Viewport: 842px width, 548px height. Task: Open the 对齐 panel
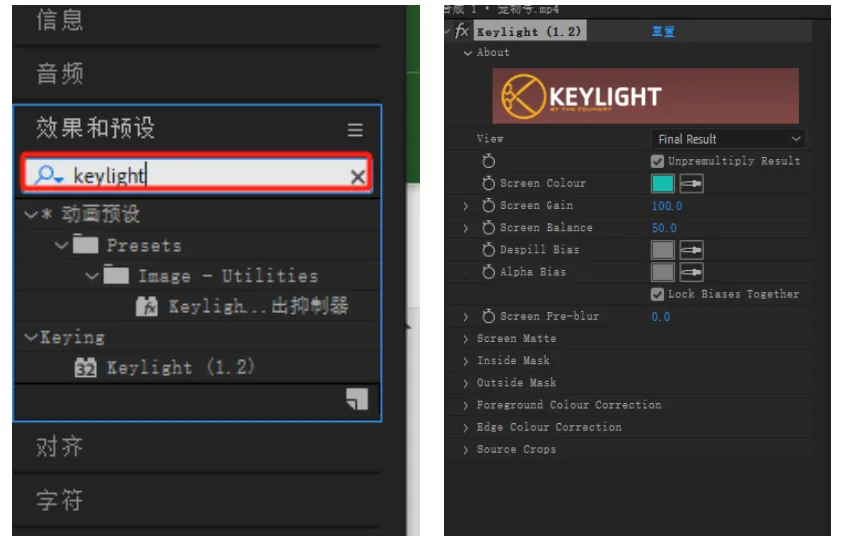coord(60,447)
